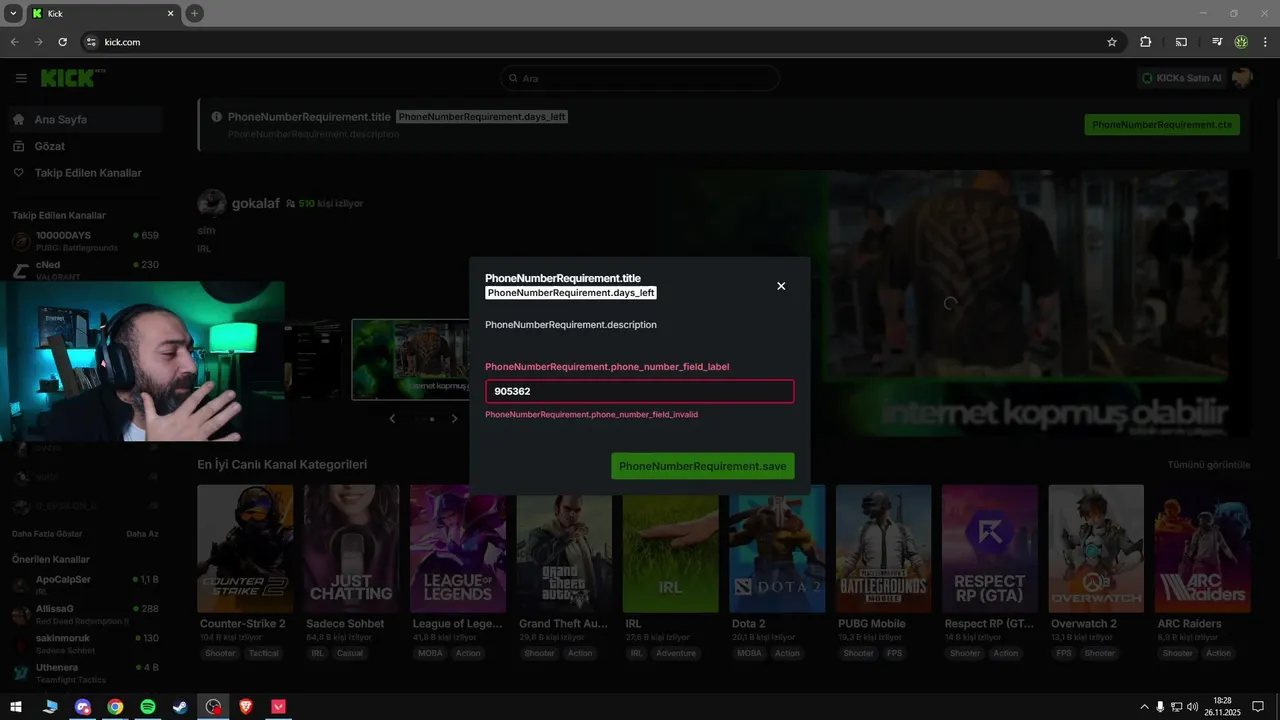Open recommended channel ApoCalpSer
1280x720 pixels.
click(84, 584)
